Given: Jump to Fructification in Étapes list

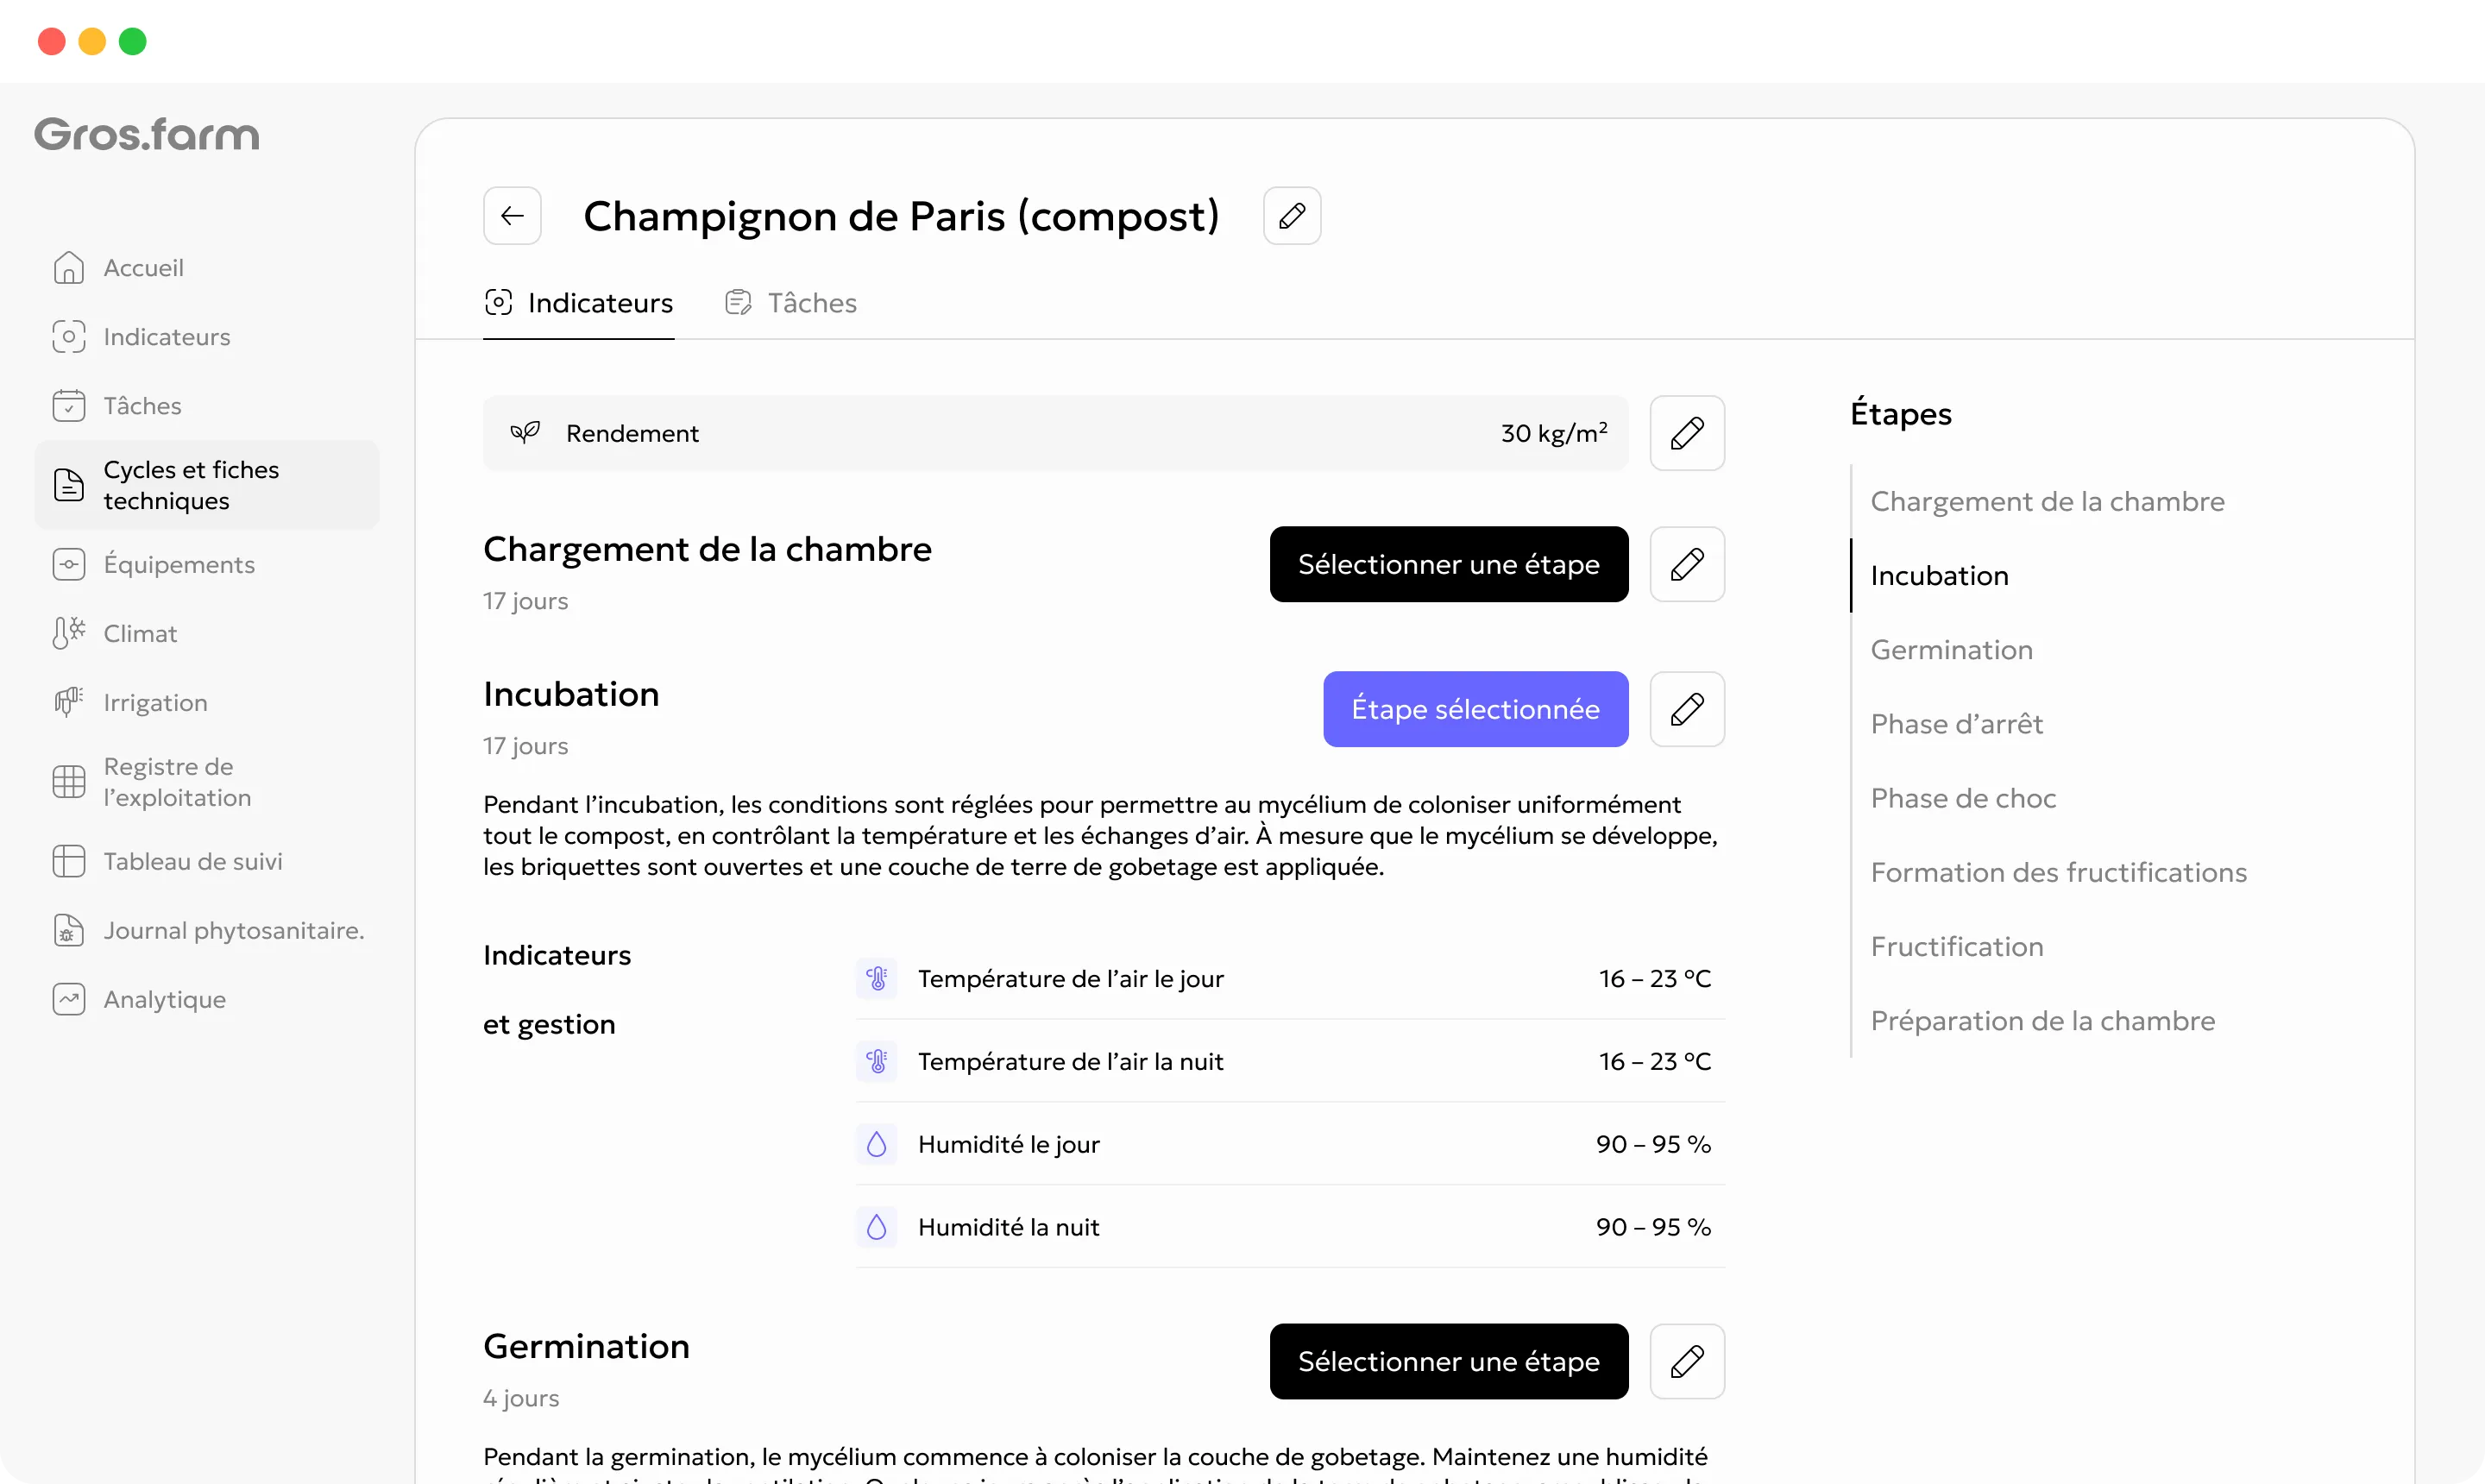Looking at the screenshot, I should click(x=1957, y=947).
